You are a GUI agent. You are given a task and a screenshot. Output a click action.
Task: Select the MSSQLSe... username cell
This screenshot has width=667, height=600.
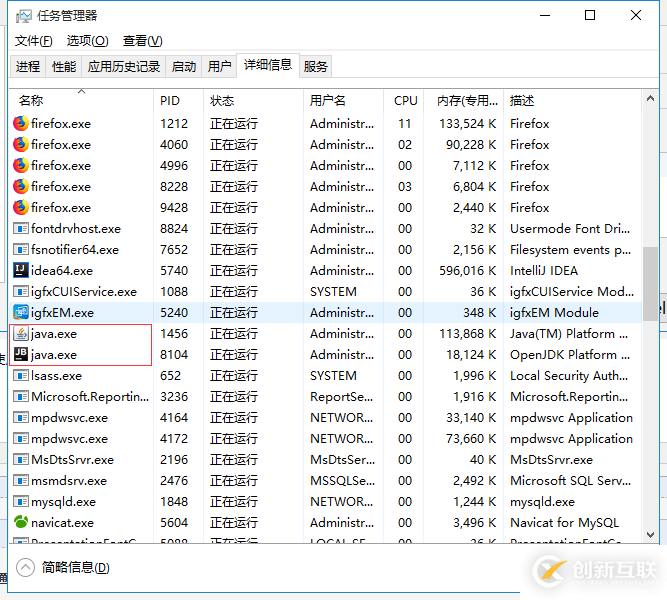(x=342, y=481)
